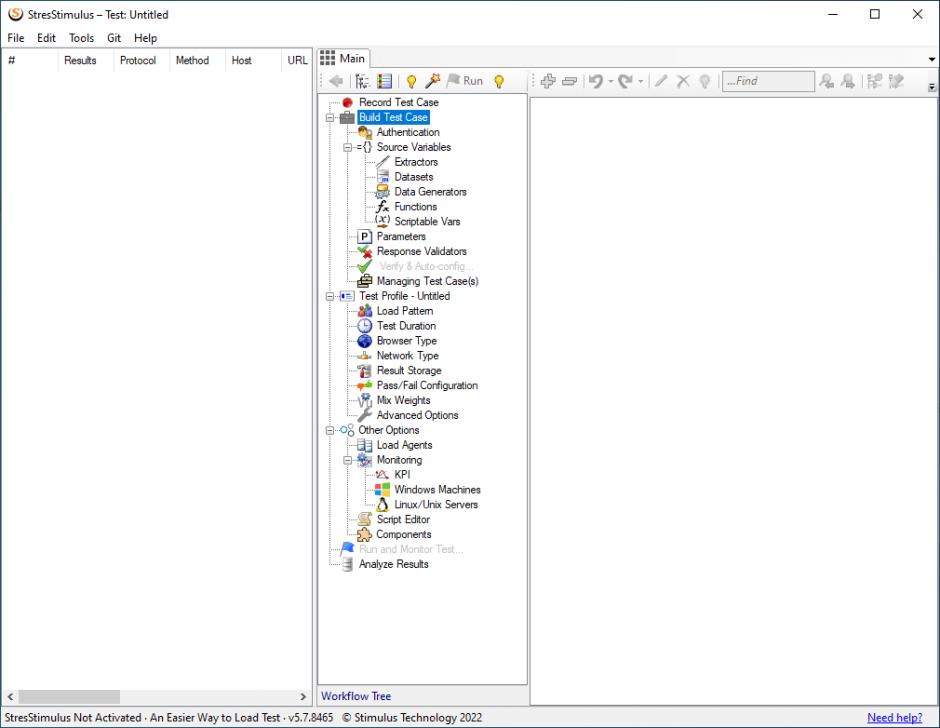Click the collapse all tree icon

tap(896, 81)
